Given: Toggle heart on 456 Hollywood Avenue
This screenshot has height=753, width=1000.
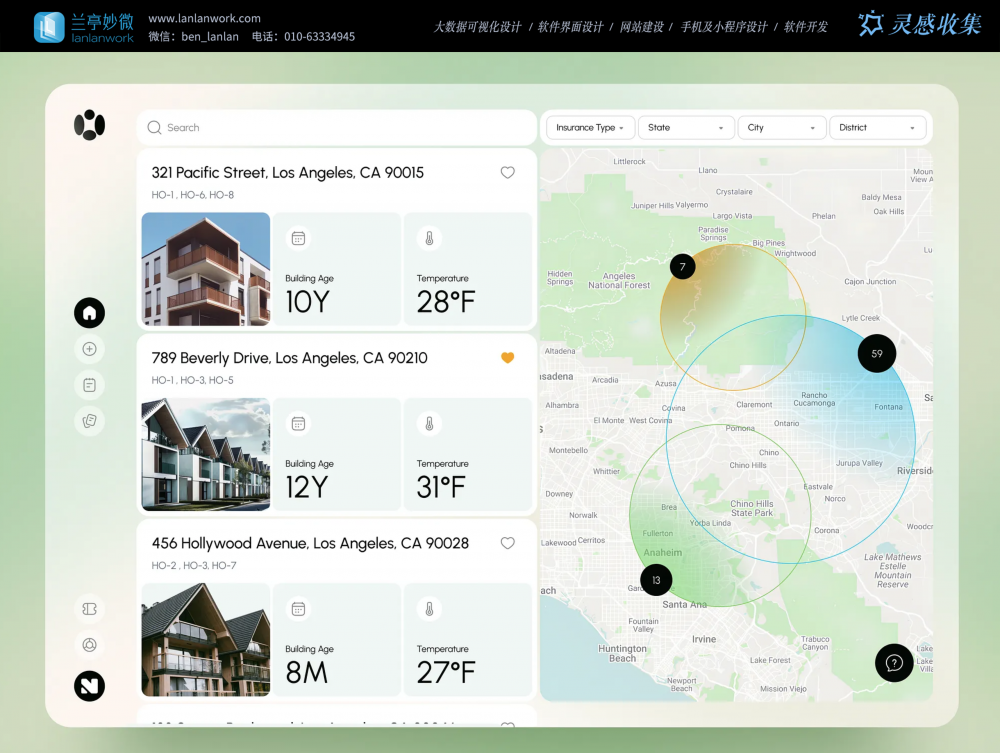Looking at the screenshot, I should (507, 543).
